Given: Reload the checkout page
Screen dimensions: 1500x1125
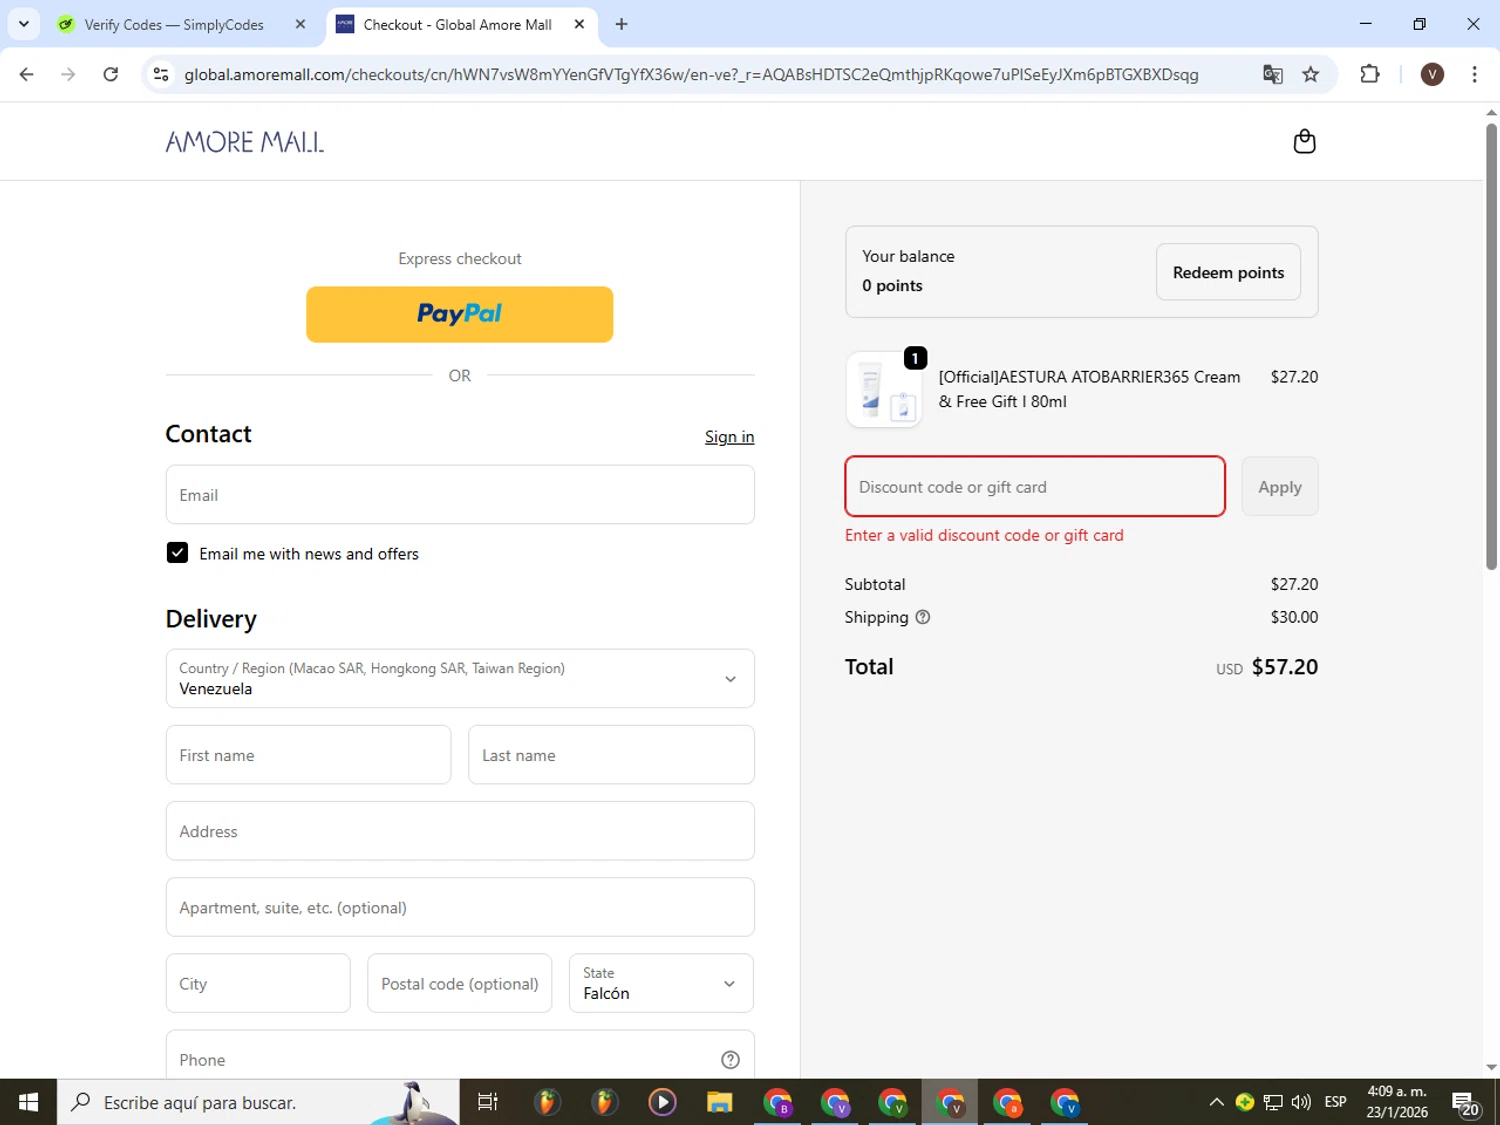Looking at the screenshot, I should (111, 74).
